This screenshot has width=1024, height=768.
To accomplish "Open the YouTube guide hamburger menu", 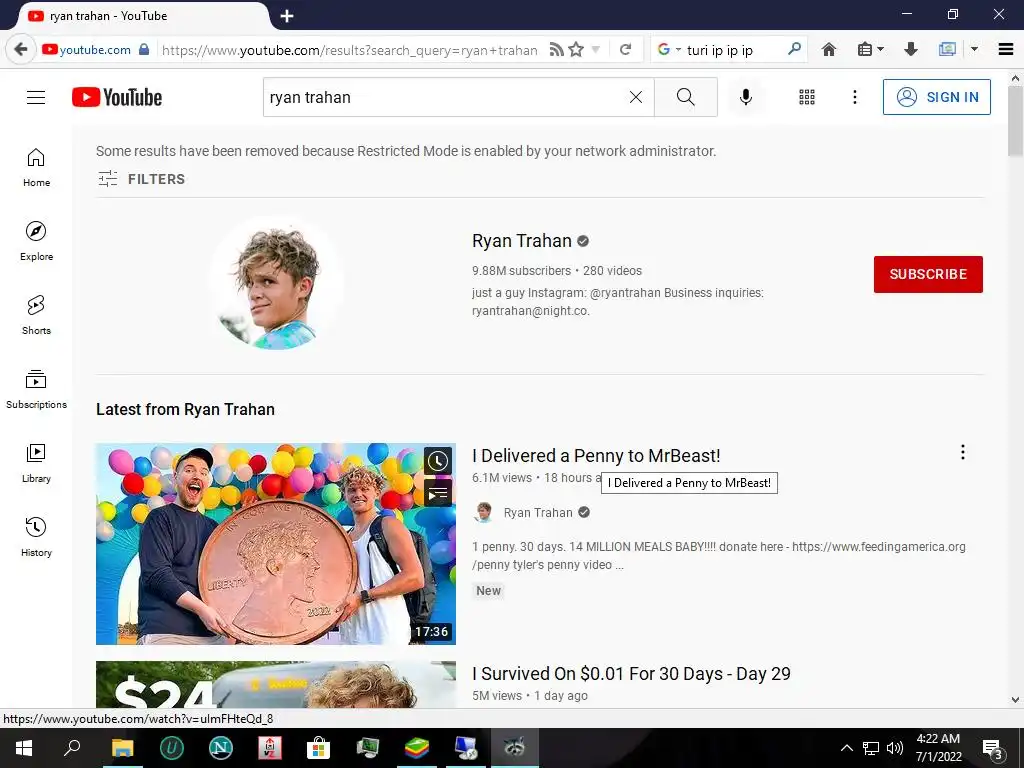I will point(36,97).
